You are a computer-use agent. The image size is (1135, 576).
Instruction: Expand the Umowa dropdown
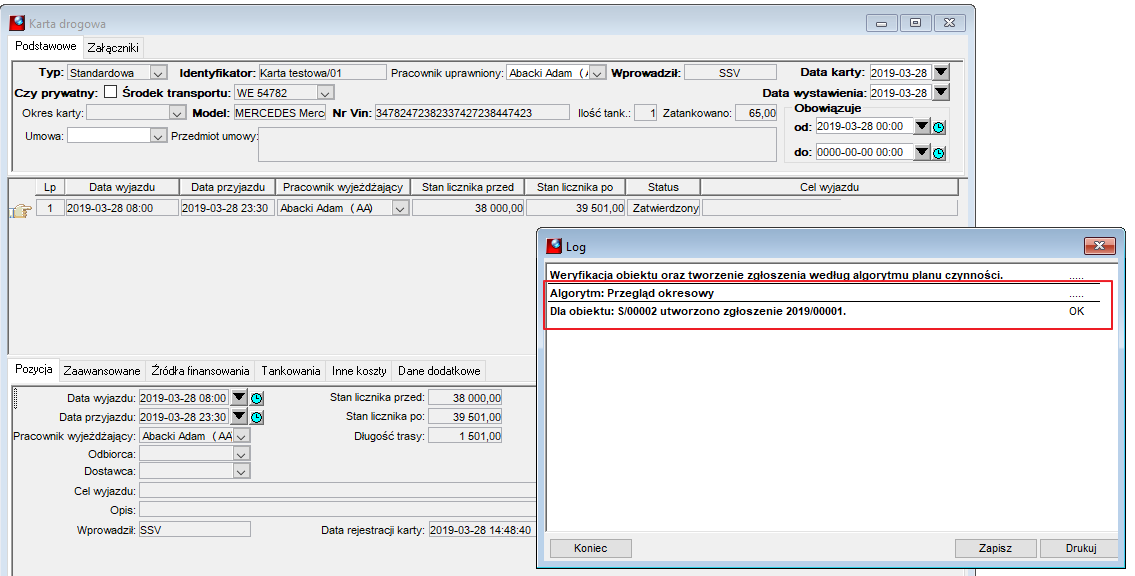pyautogui.click(x=159, y=136)
